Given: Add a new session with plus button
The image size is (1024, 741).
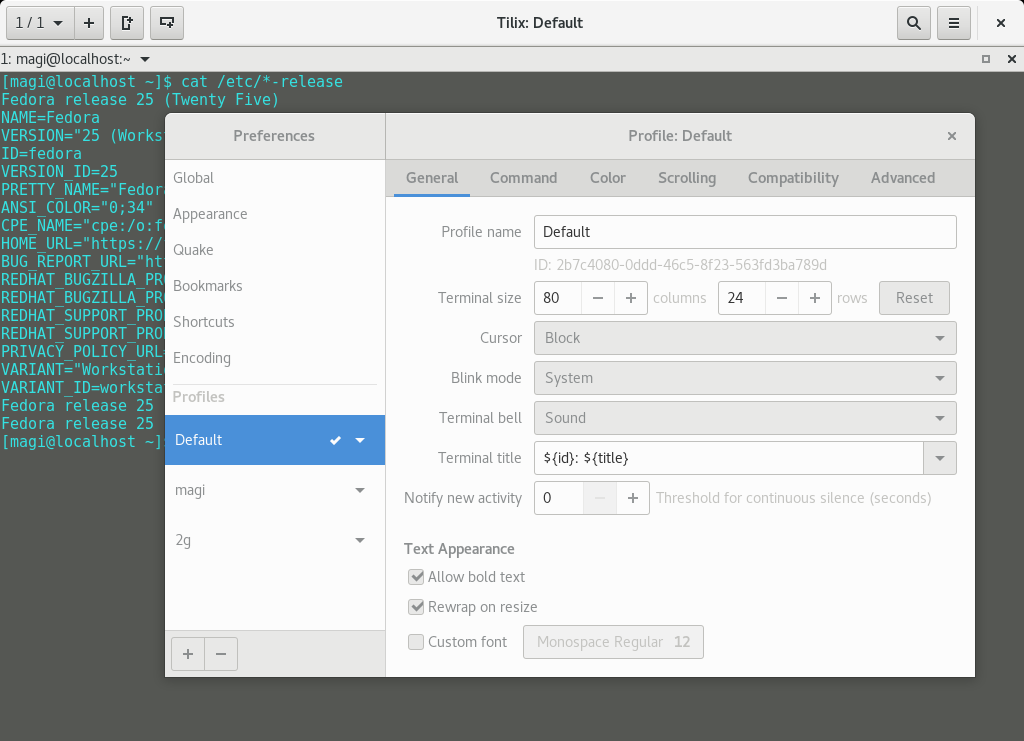Looking at the screenshot, I should (x=89, y=23).
